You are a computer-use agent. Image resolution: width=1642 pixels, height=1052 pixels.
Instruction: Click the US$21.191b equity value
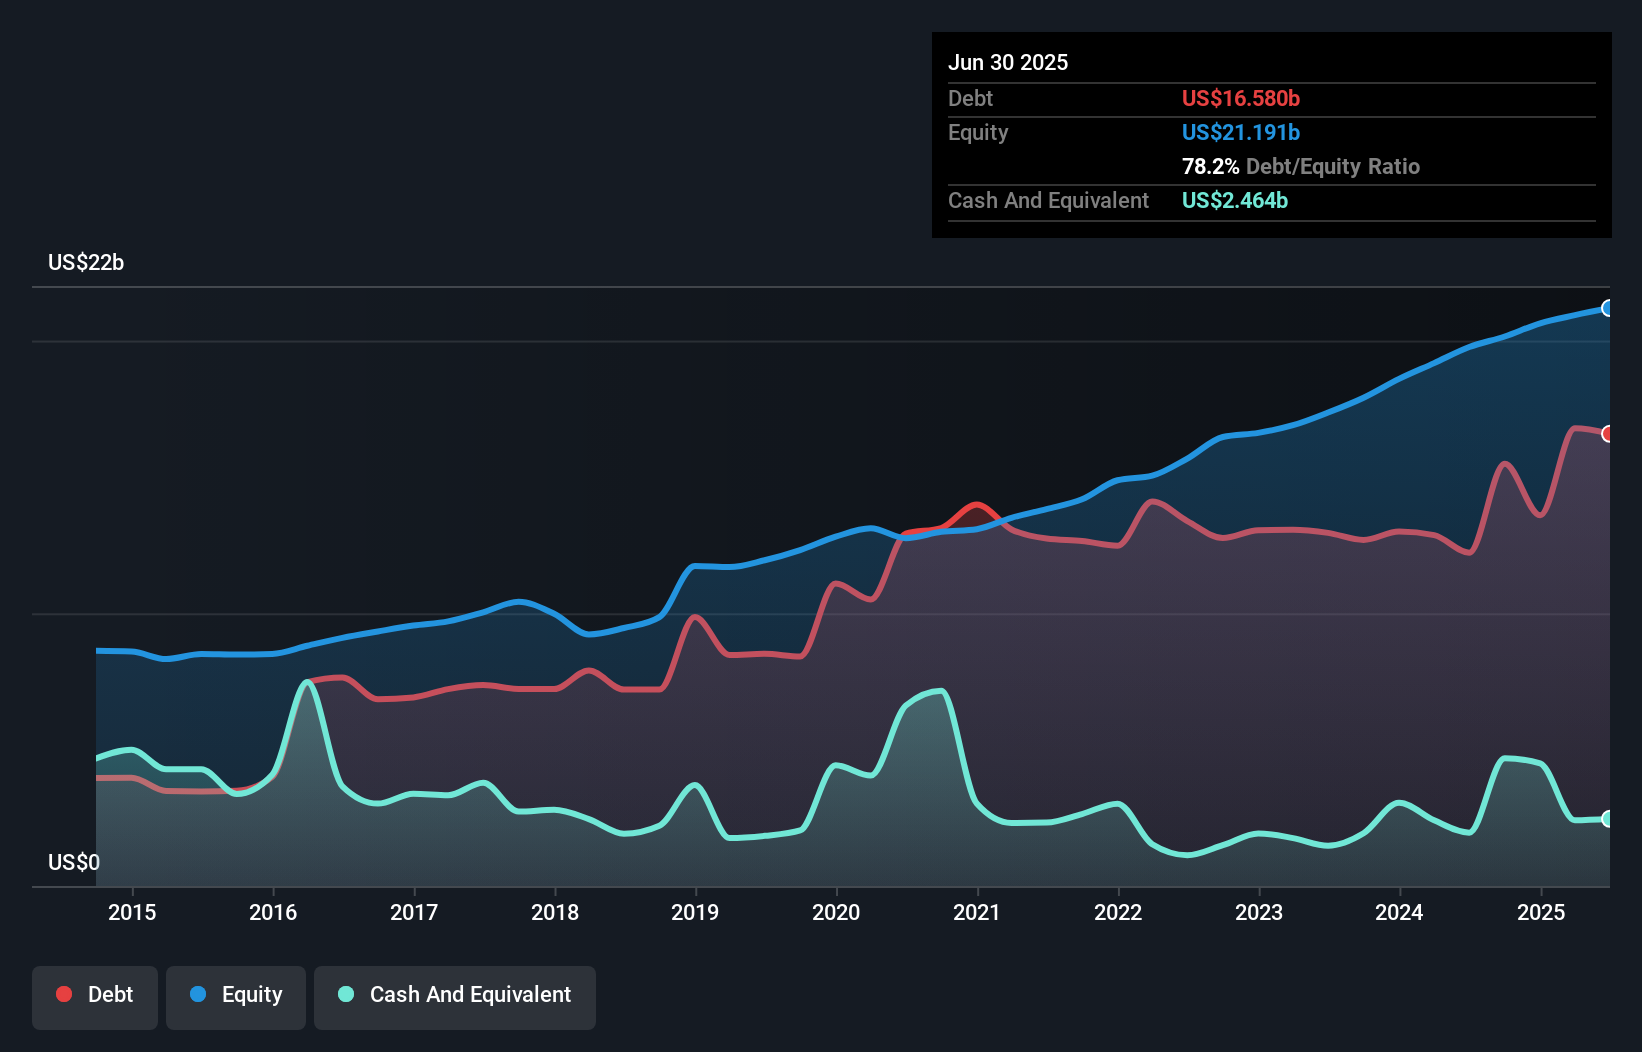(x=1240, y=132)
